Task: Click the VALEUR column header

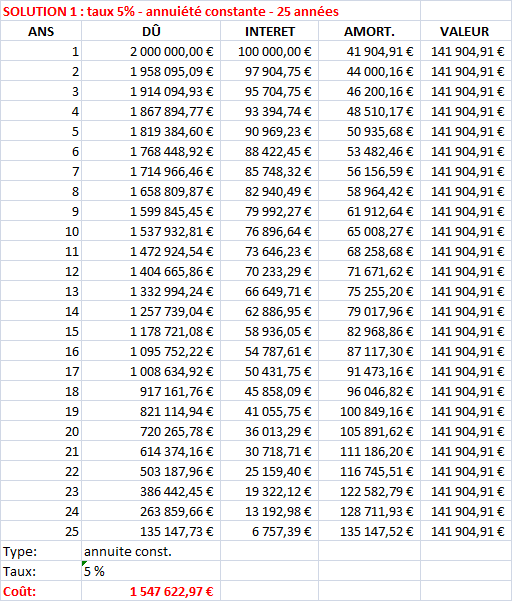Action: [x=464, y=31]
